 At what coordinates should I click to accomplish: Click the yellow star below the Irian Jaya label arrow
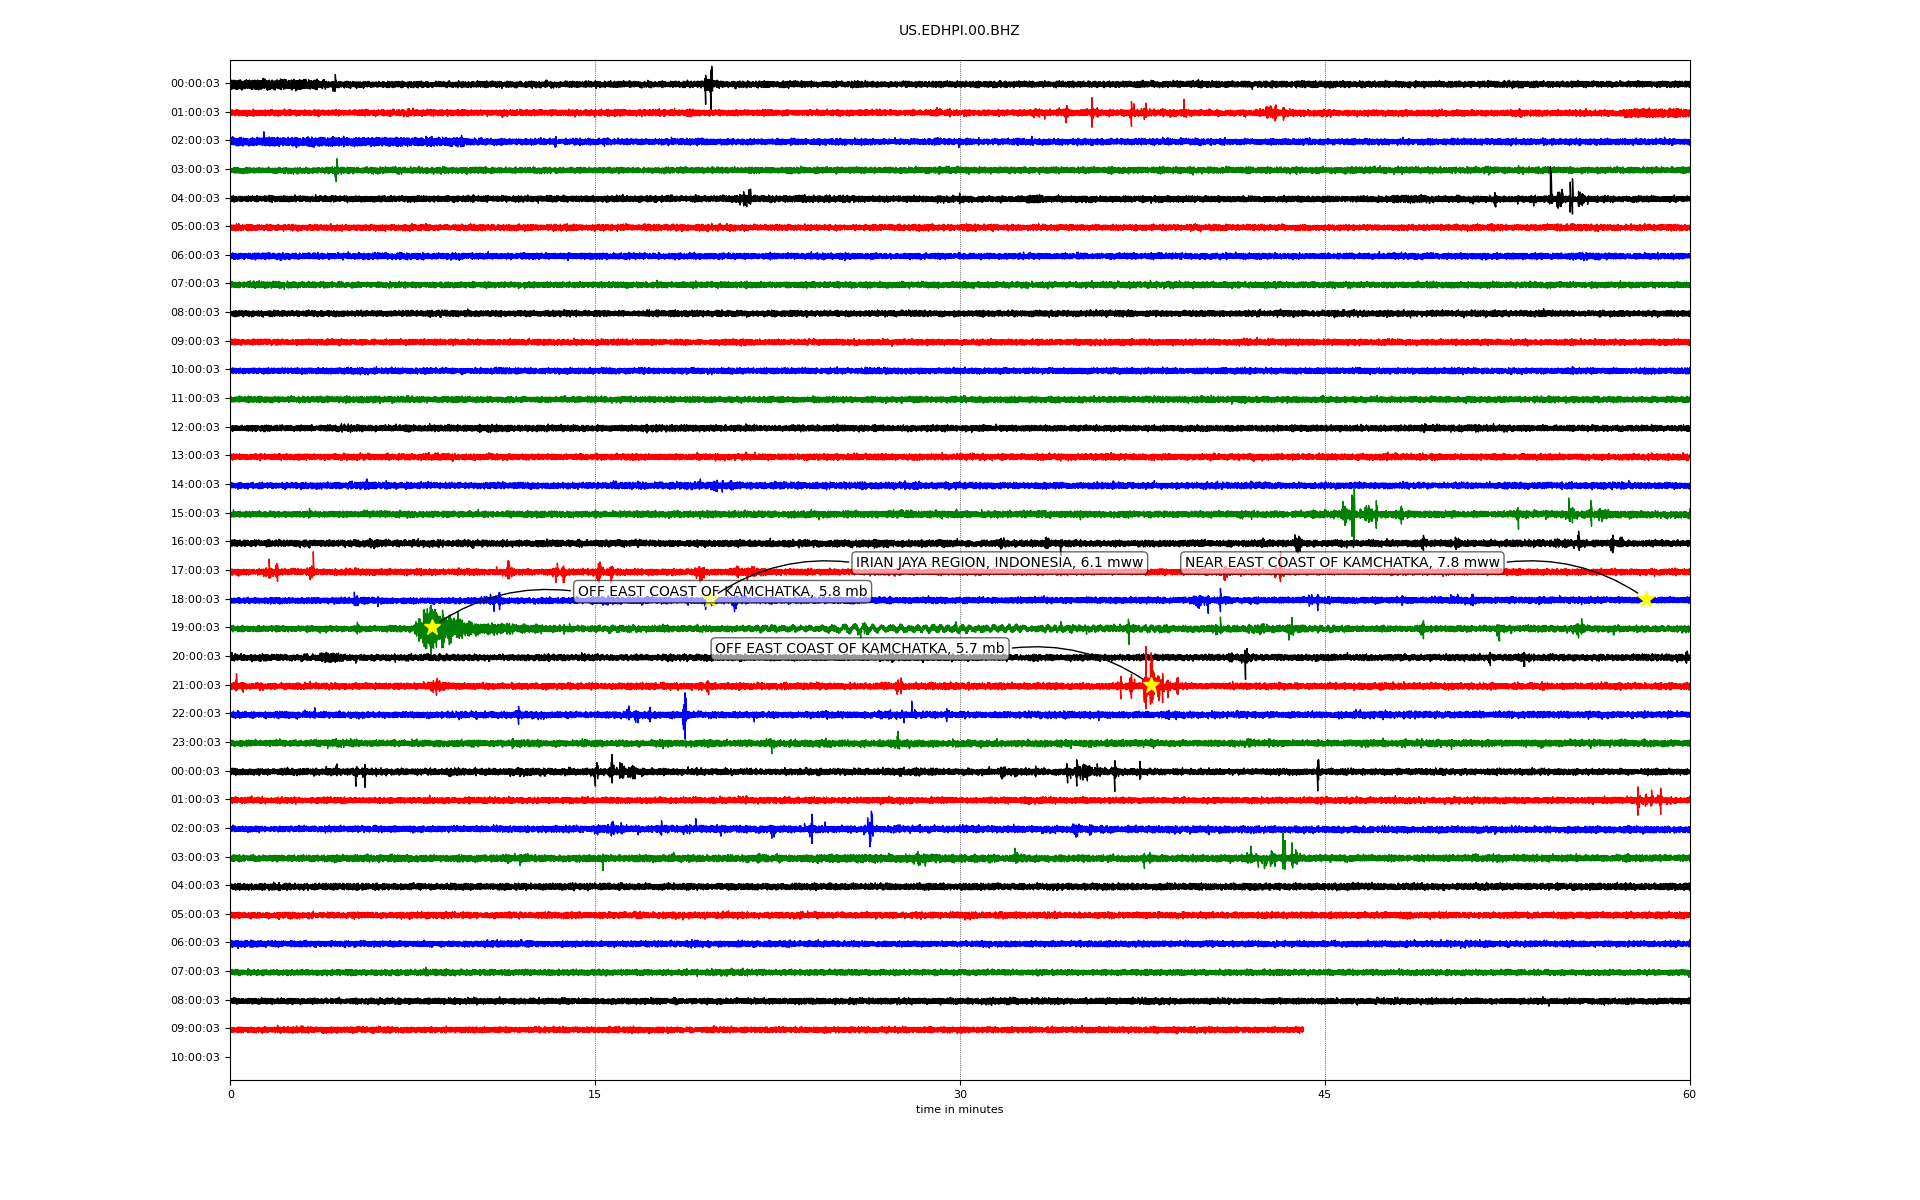point(710,600)
